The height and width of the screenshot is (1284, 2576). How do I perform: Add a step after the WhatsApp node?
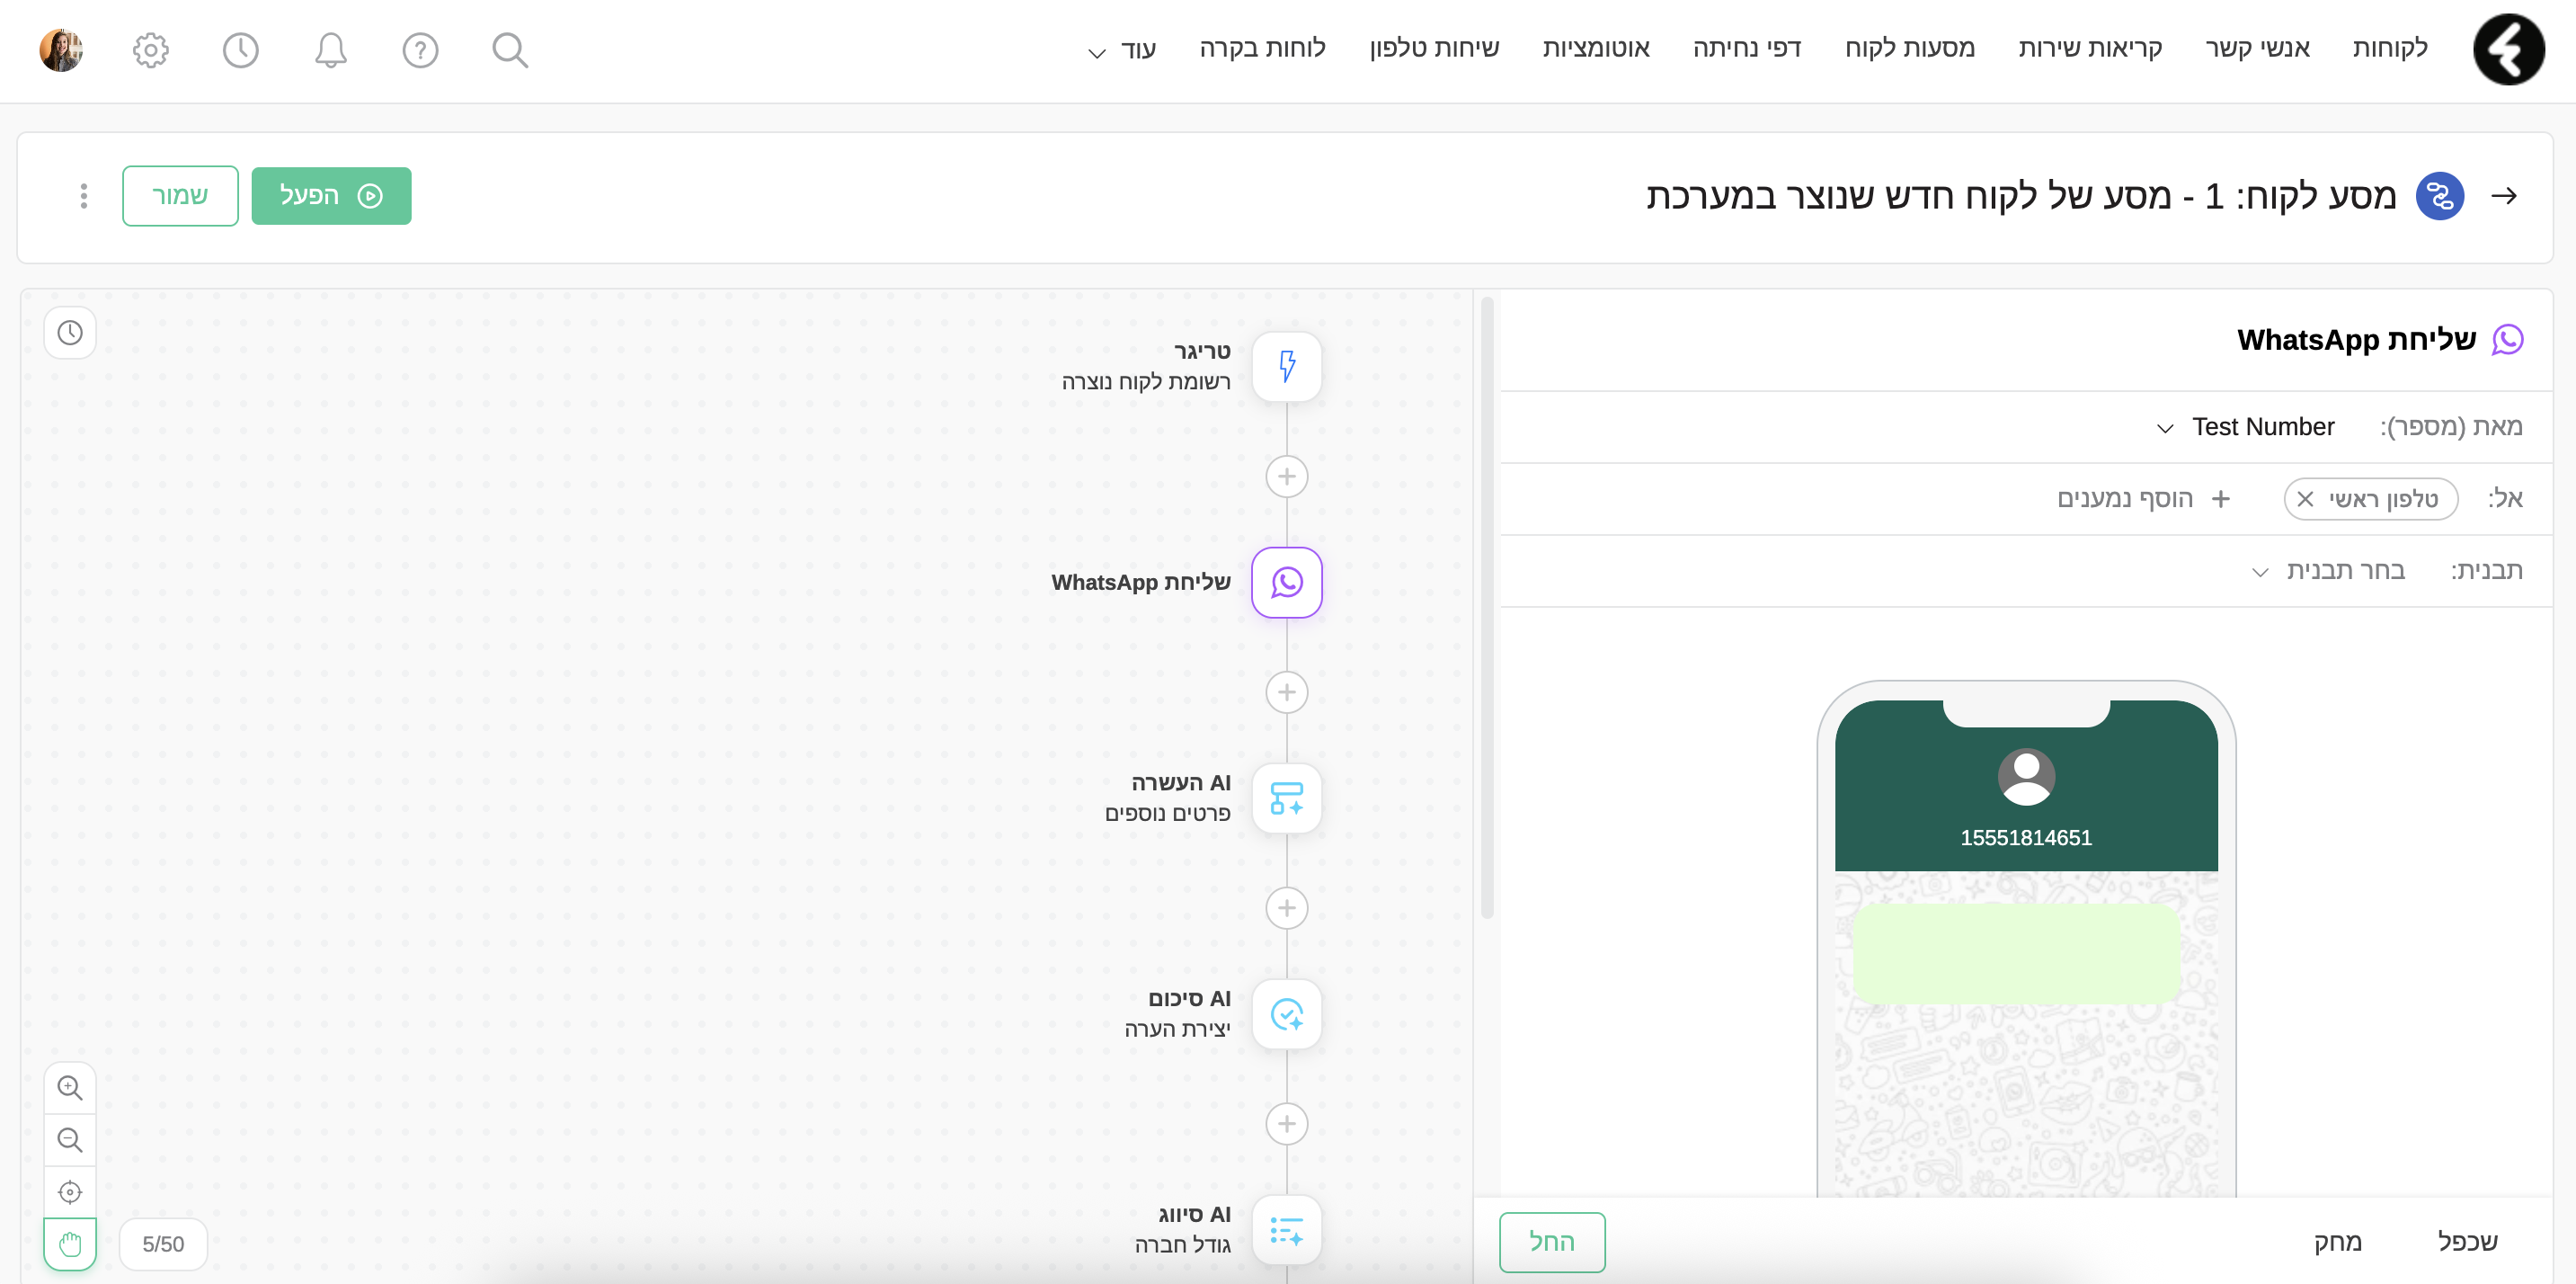tap(1286, 693)
